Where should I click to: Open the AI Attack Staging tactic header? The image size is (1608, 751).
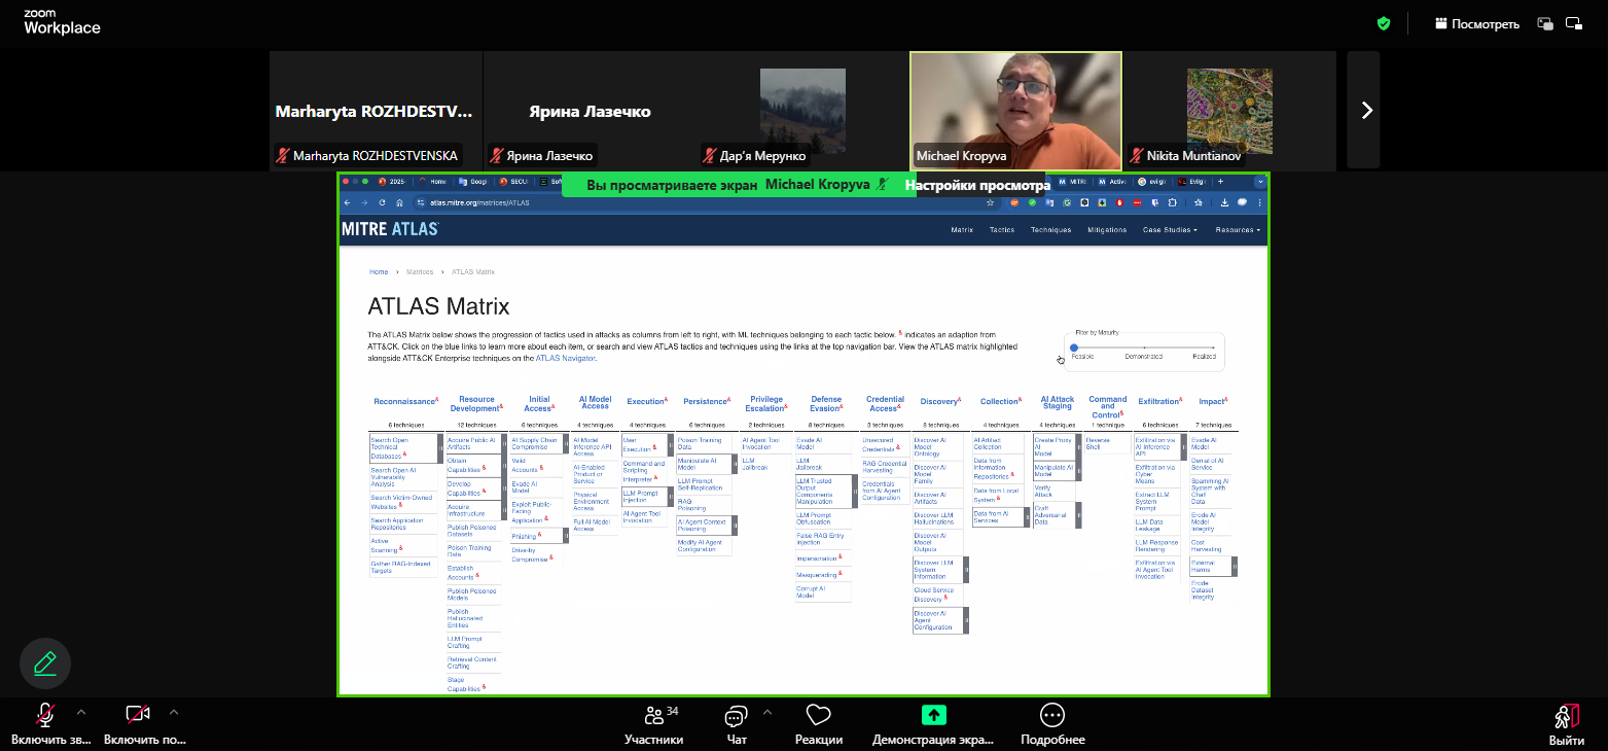click(x=1057, y=403)
